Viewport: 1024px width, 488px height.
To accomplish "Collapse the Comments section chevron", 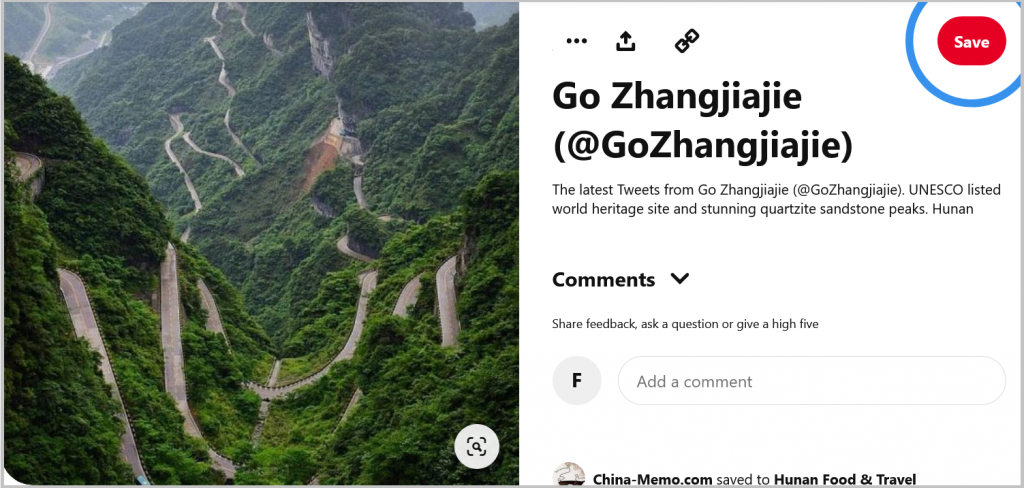I will pyautogui.click(x=680, y=279).
